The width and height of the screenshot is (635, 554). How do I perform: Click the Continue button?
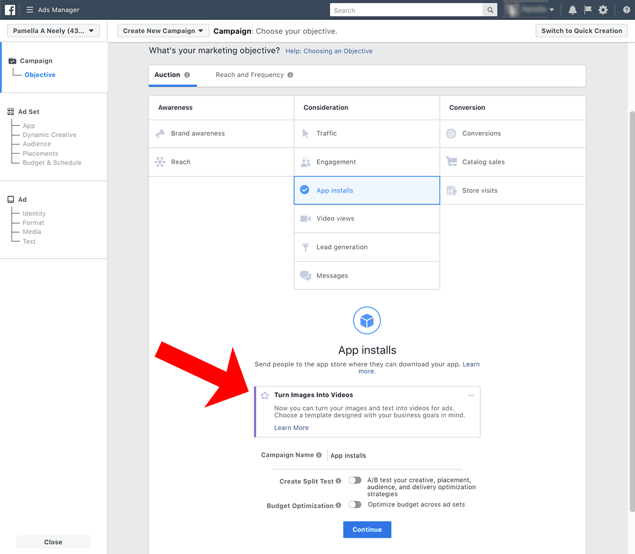367,530
